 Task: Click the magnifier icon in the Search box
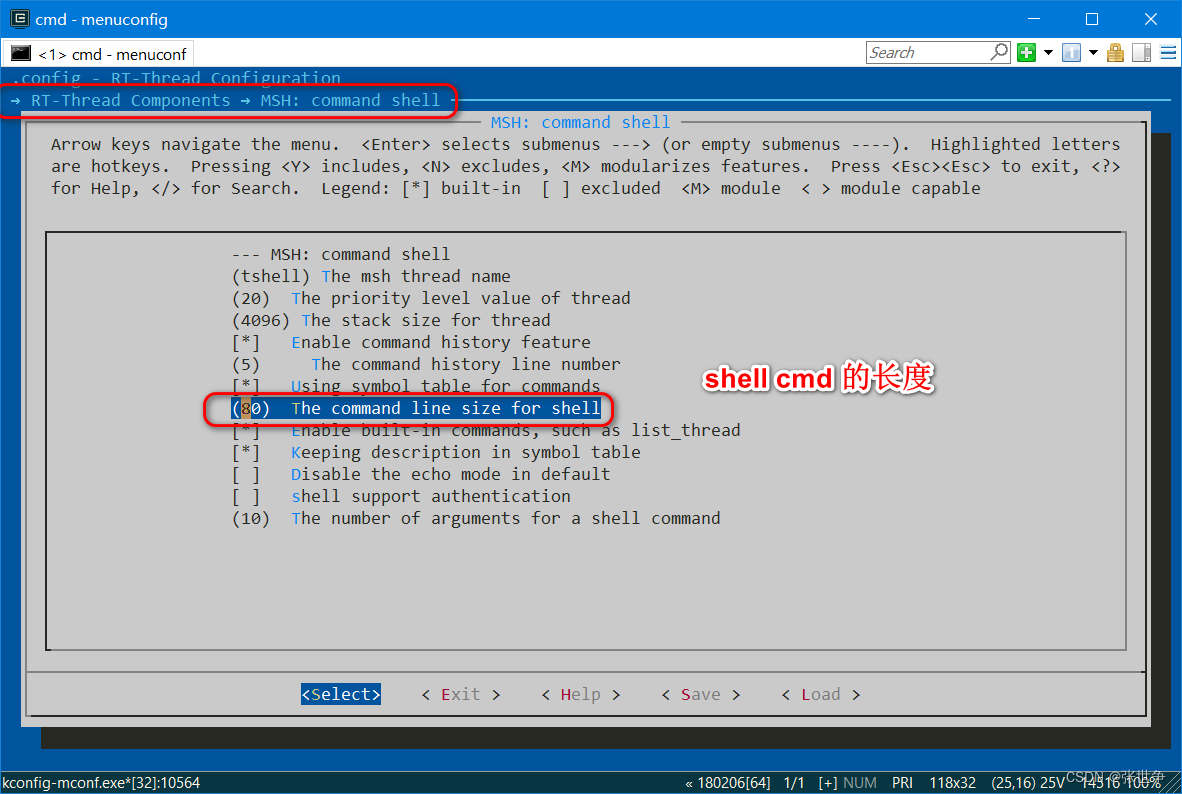point(999,52)
